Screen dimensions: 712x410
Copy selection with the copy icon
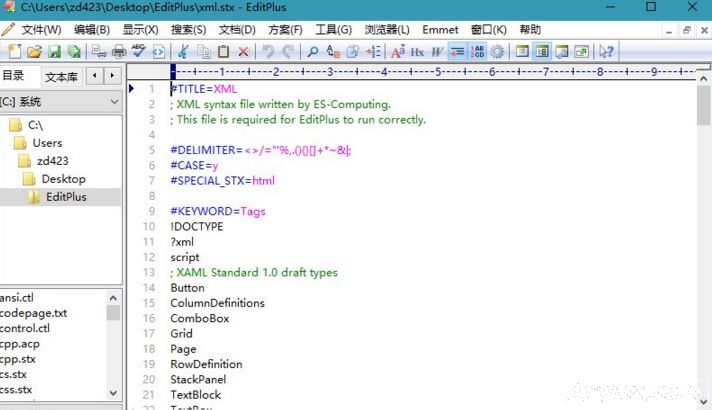point(203,51)
